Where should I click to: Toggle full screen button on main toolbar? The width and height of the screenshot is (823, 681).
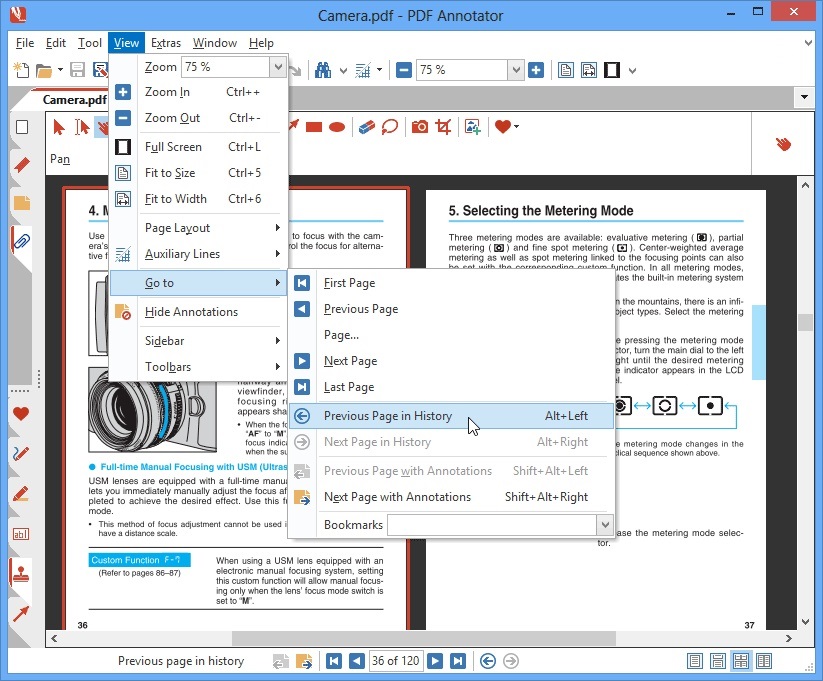tap(611, 70)
